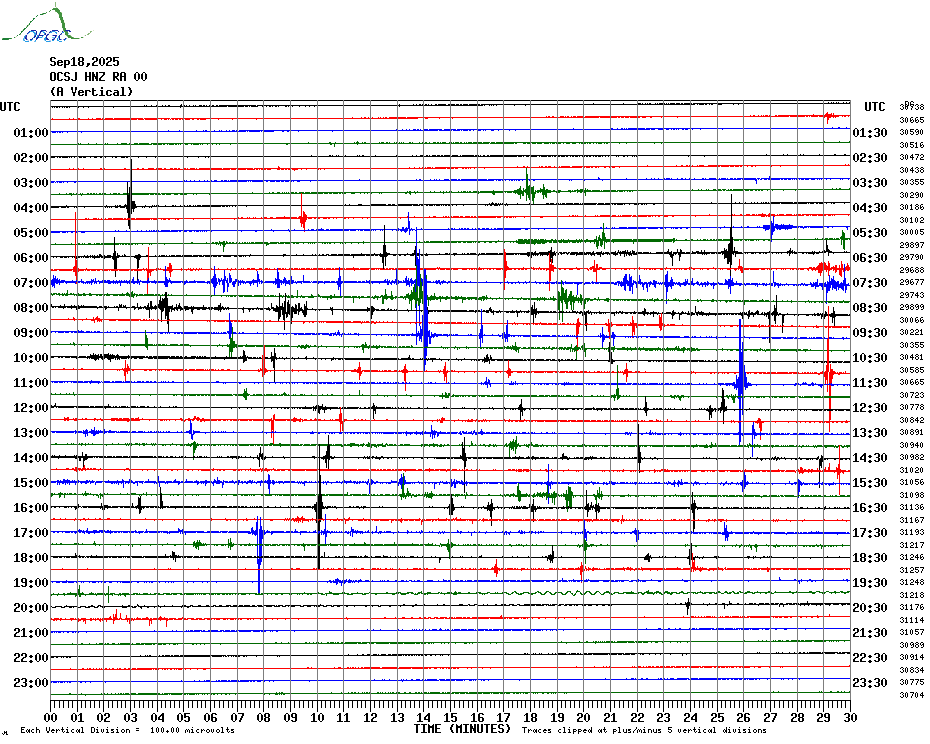Click the '09:00' hour label on left axis
Image resolution: width=930 pixels, height=744 pixels.
coord(31,332)
